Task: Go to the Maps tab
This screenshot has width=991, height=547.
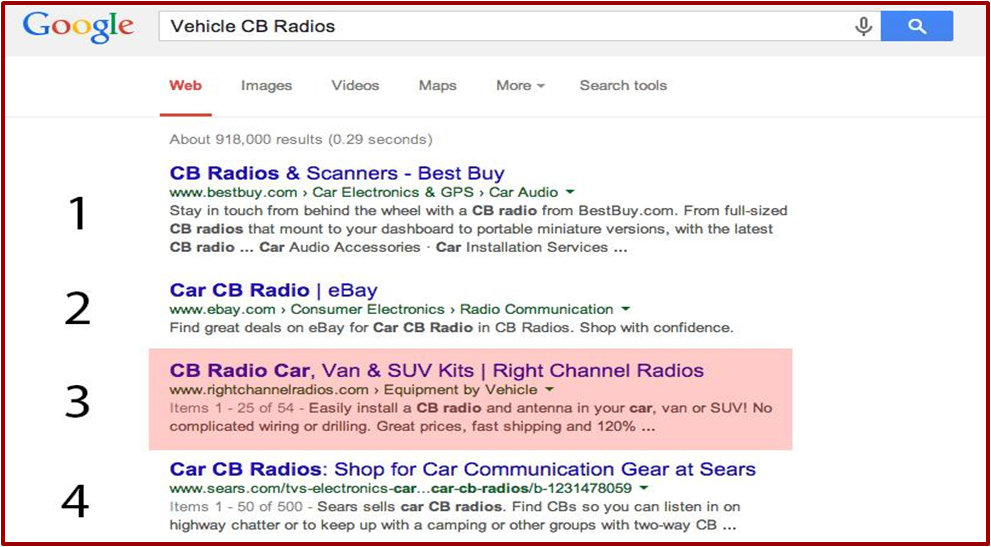Action: pos(437,86)
